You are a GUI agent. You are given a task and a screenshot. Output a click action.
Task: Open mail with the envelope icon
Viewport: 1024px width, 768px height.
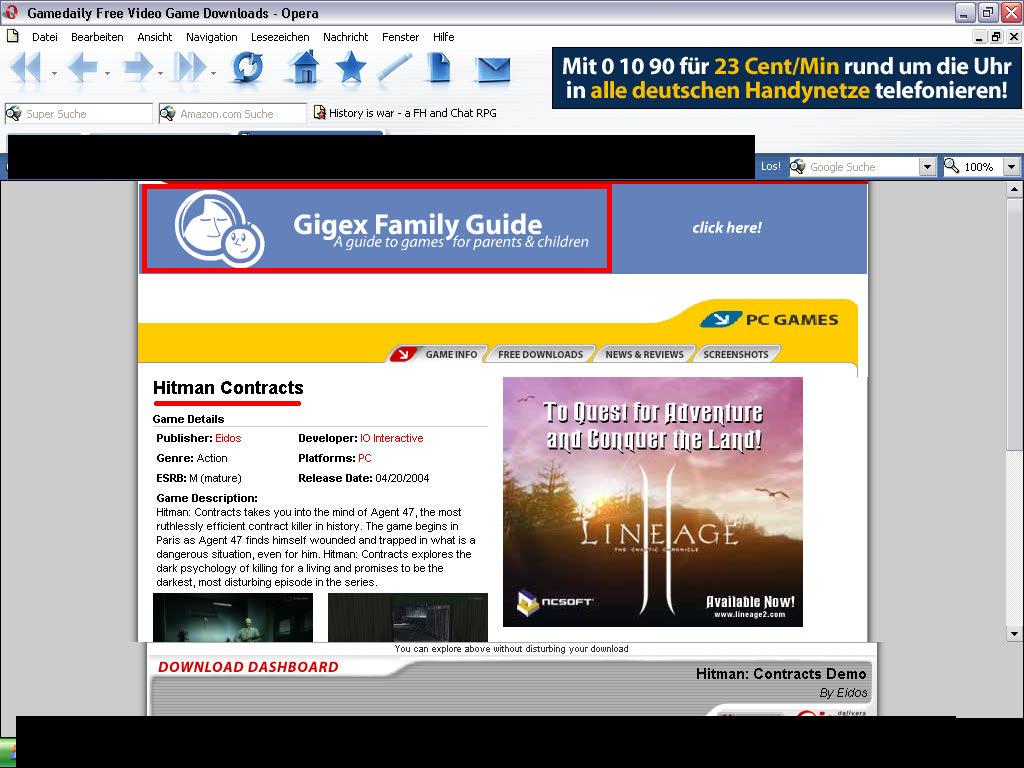(493, 69)
